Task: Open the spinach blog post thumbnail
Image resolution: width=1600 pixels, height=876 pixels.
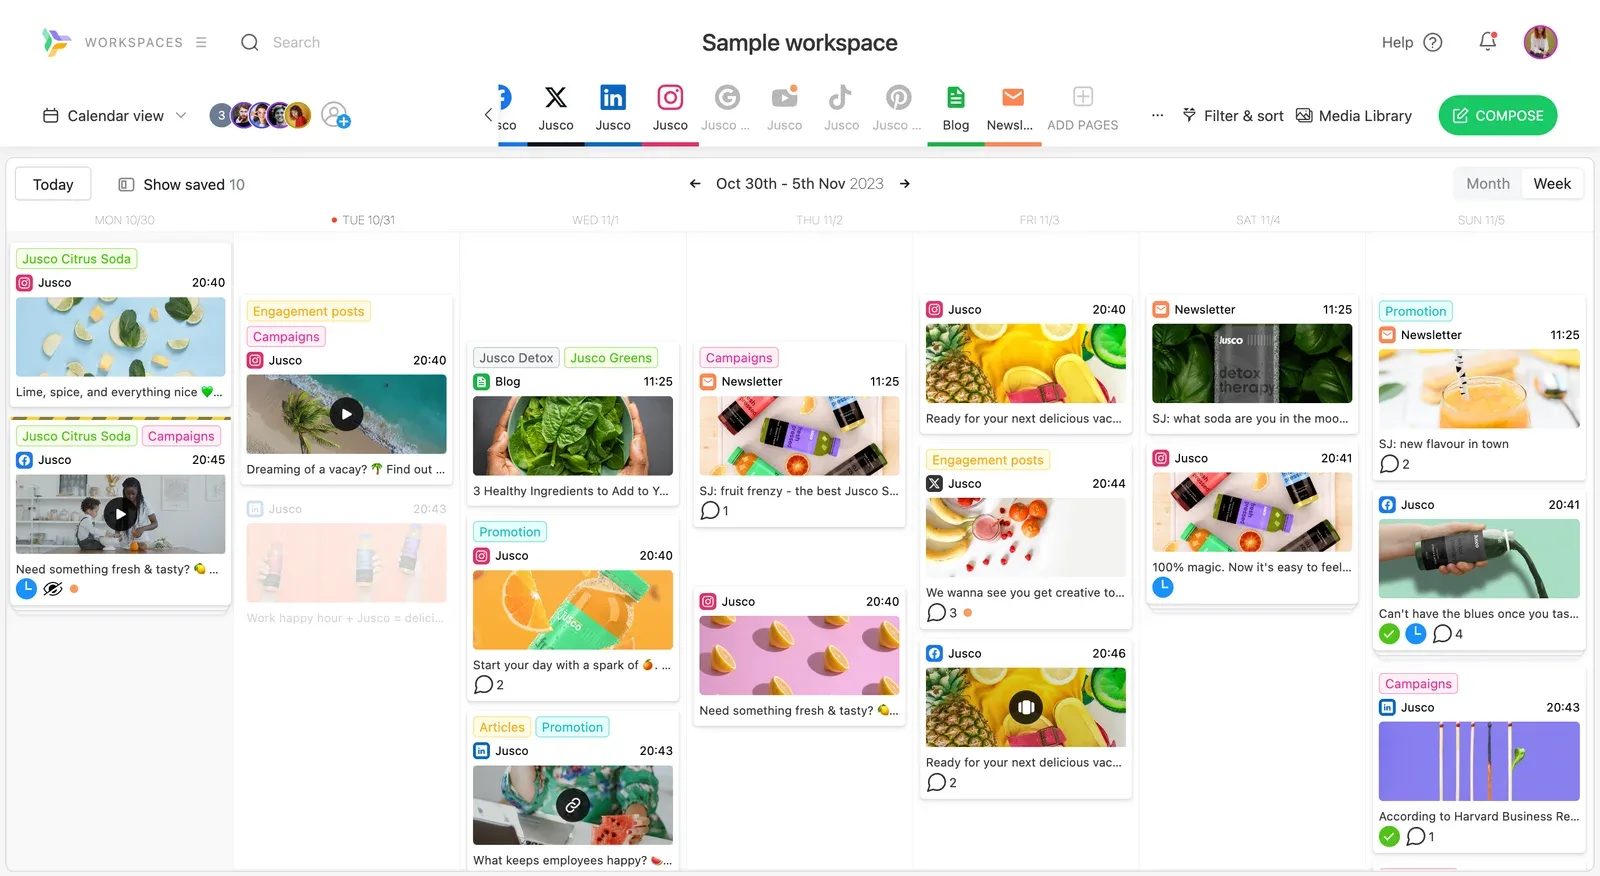Action: coord(573,436)
